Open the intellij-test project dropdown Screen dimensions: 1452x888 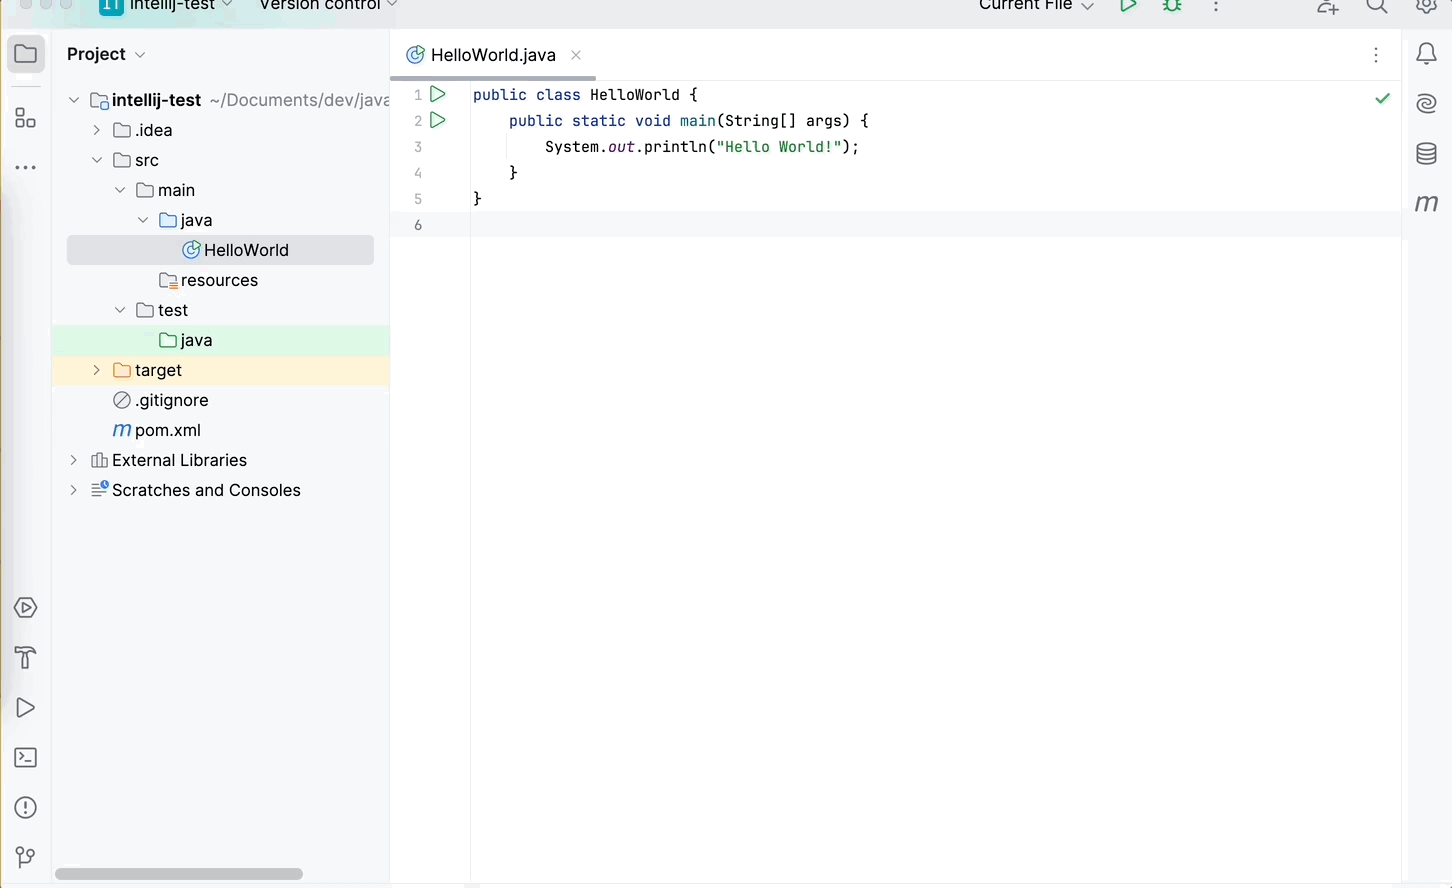pos(166,5)
